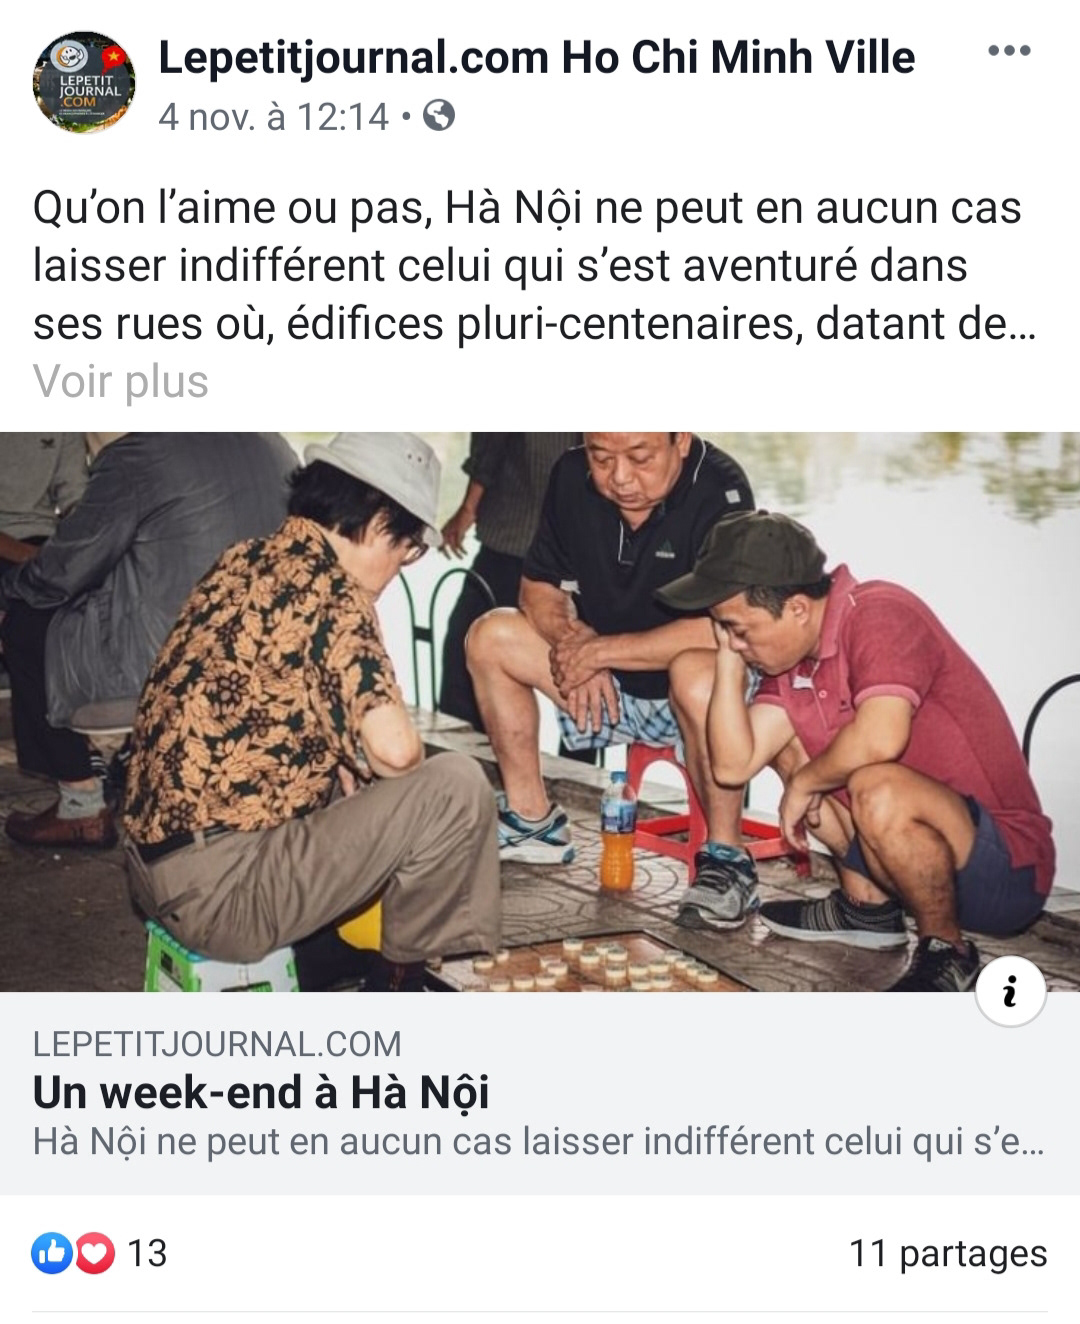Tap the orange drink bottle in photo
The width and height of the screenshot is (1080, 1324).
point(617,832)
